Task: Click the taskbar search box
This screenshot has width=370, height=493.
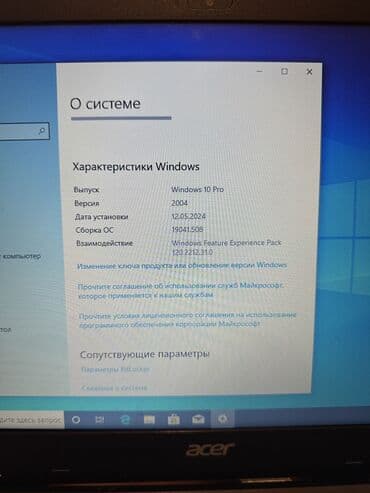Action: (31, 420)
